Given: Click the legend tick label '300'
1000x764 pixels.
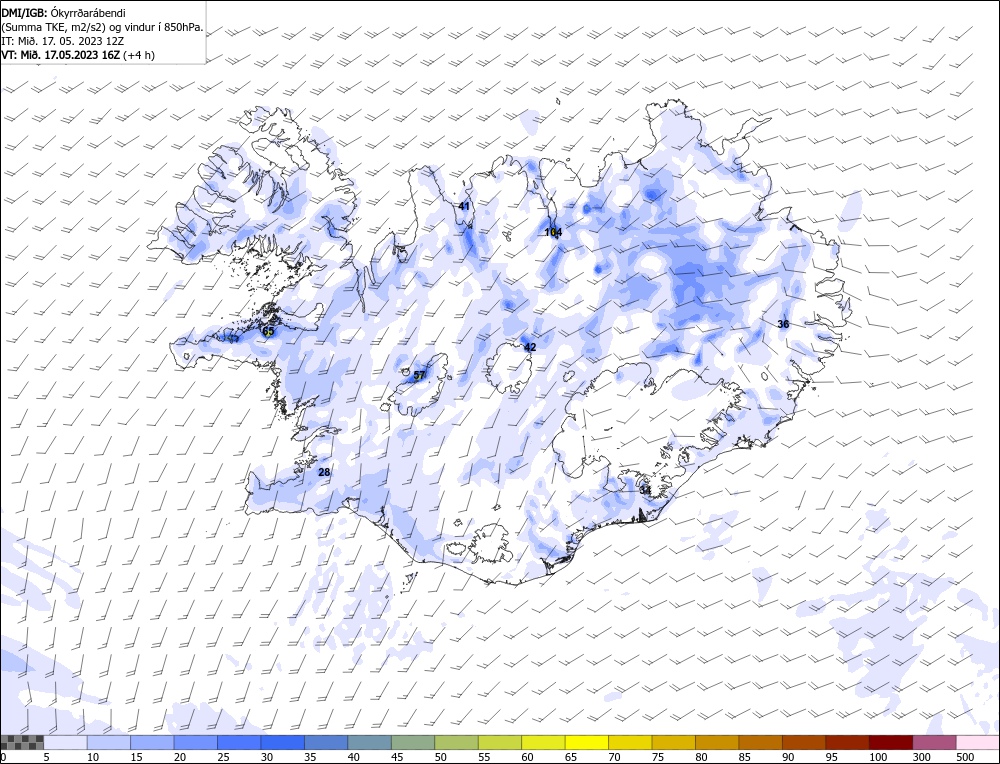Looking at the screenshot, I should tap(922, 757).
